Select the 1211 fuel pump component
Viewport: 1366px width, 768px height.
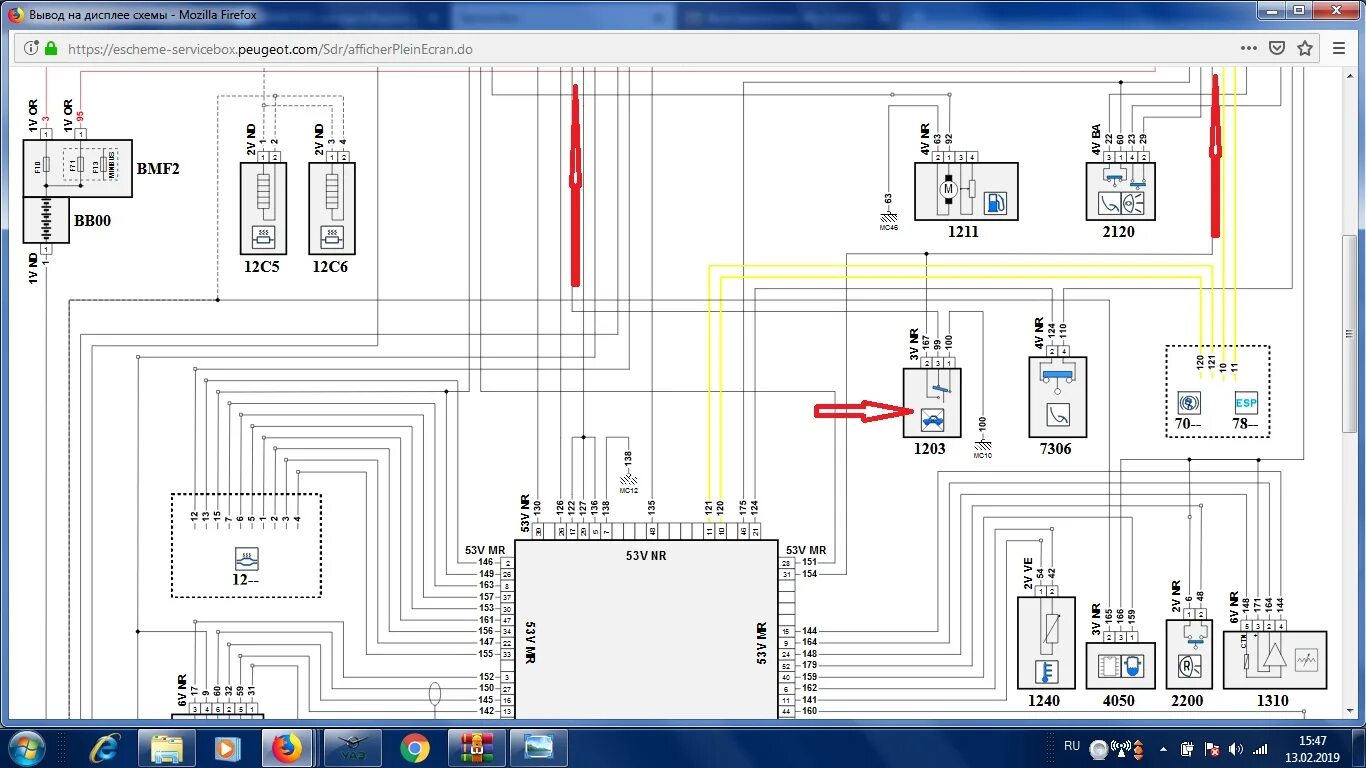click(x=966, y=191)
